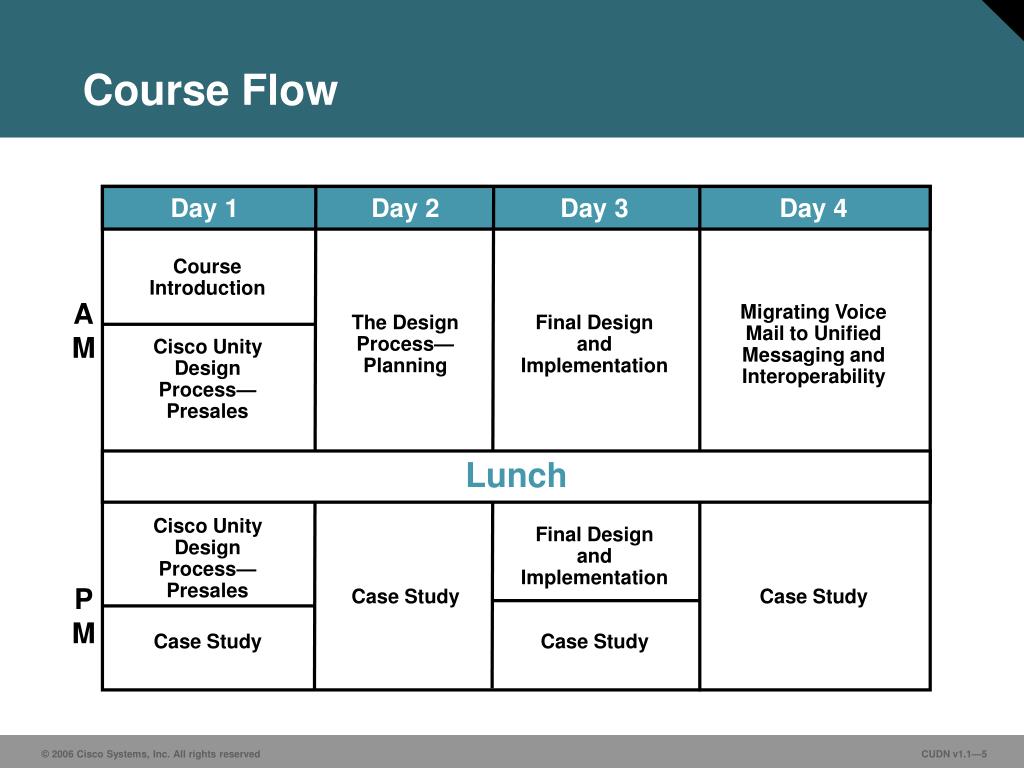
Task: Select the Day 3 column header
Action: point(596,208)
